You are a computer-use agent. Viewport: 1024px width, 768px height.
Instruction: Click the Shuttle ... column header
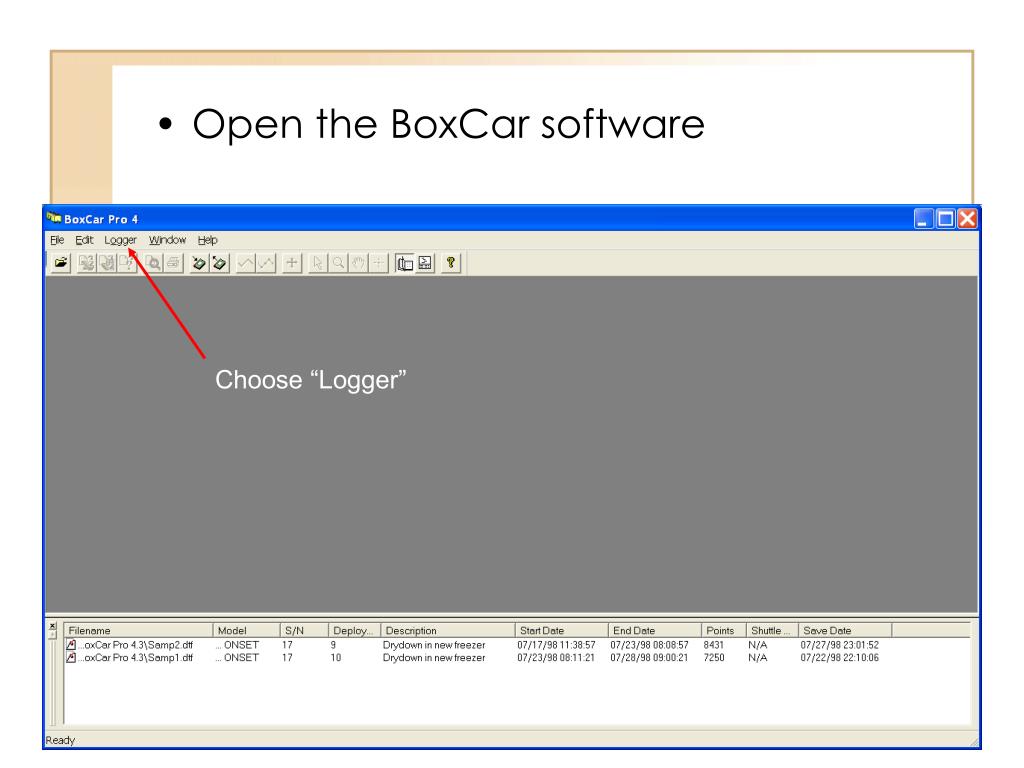(x=773, y=631)
